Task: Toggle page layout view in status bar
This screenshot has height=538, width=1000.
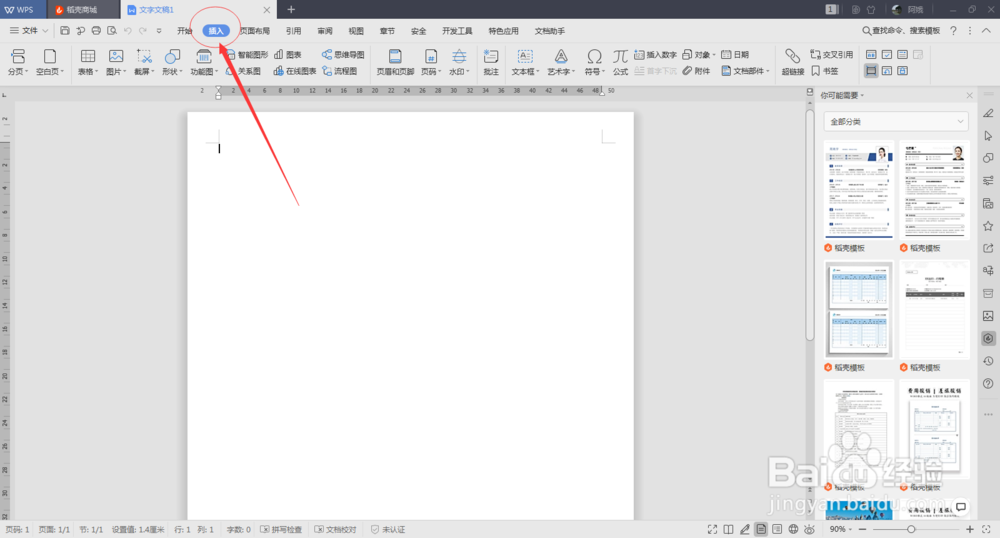Action: click(x=761, y=529)
